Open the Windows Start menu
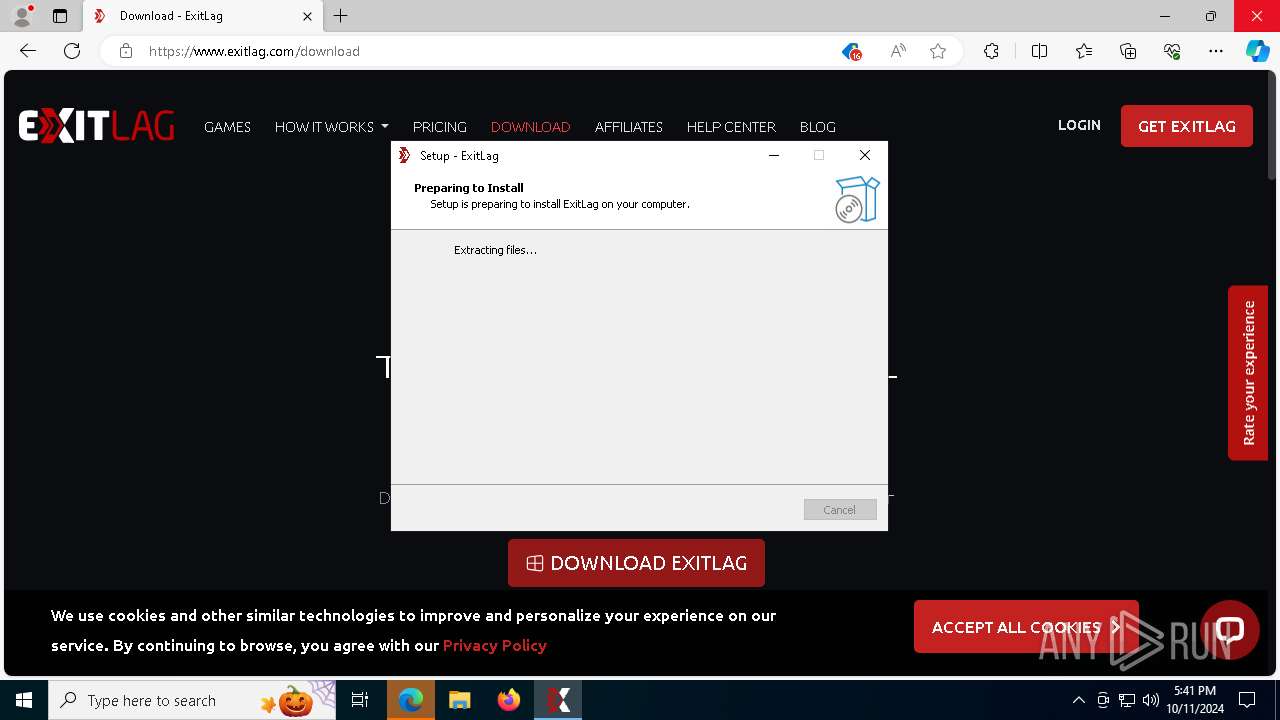The image size is (1280, 720). click(x=24, y=700)
